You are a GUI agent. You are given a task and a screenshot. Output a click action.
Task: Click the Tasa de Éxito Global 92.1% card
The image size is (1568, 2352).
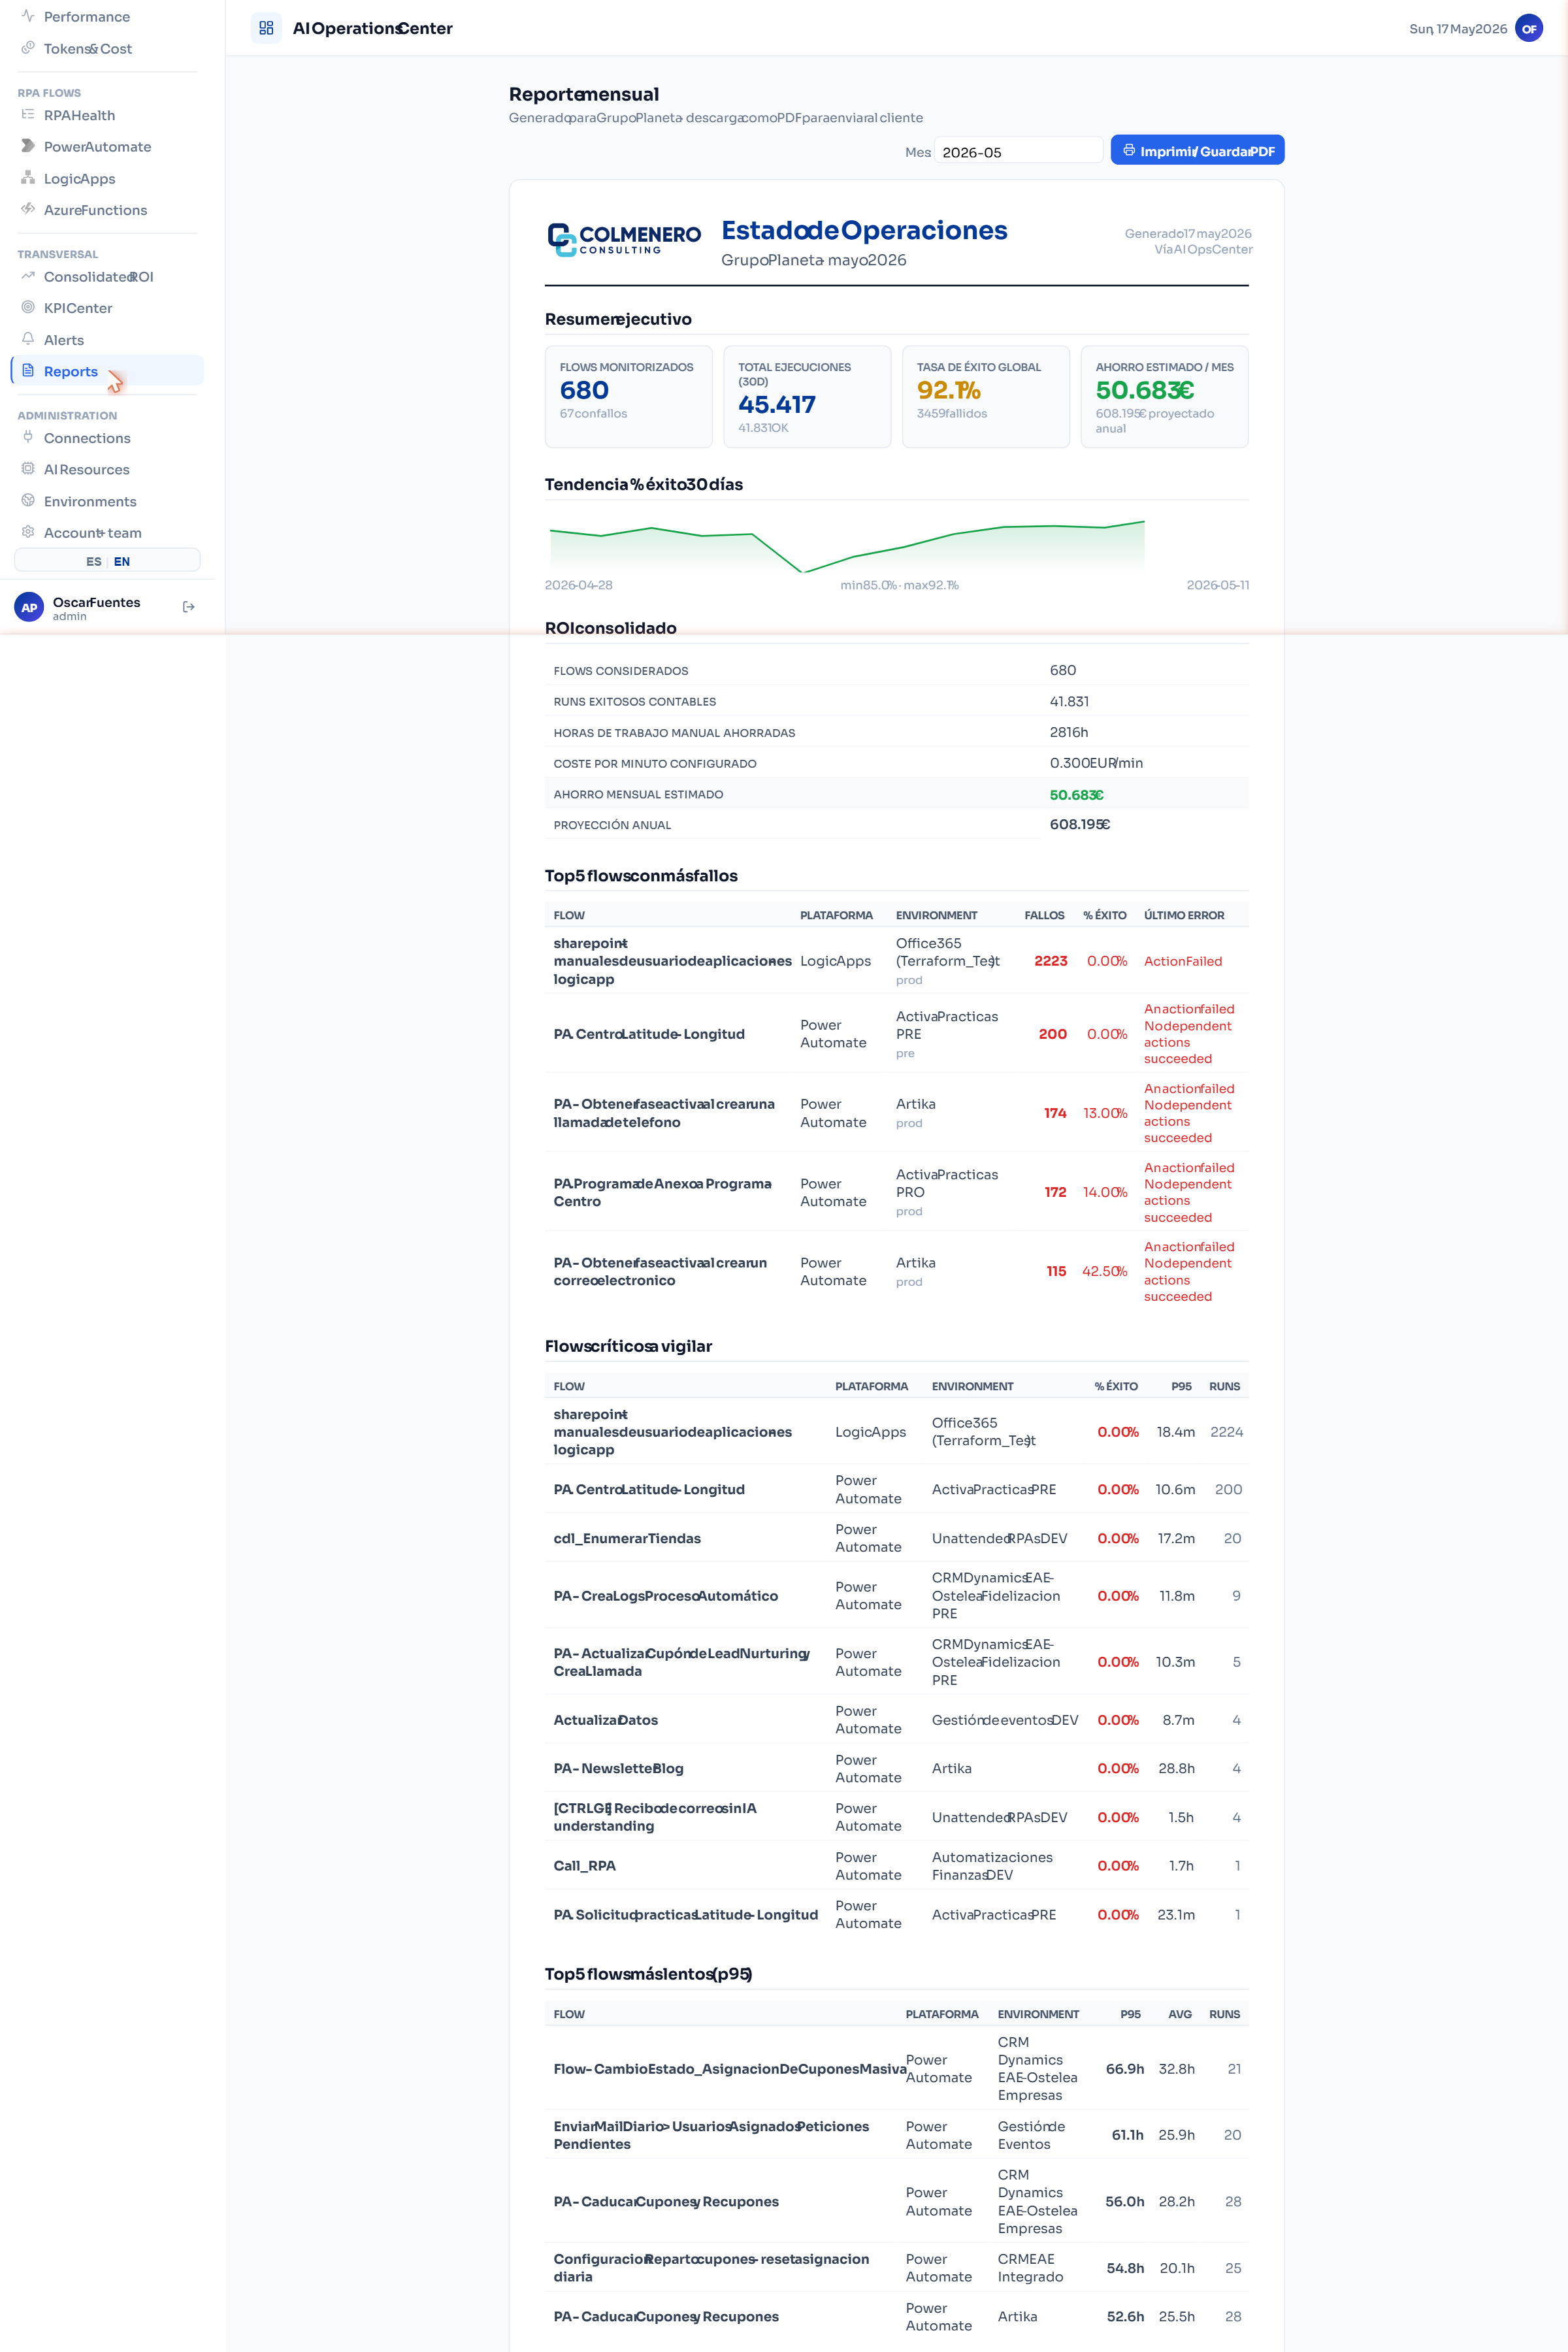click(986, 396)
